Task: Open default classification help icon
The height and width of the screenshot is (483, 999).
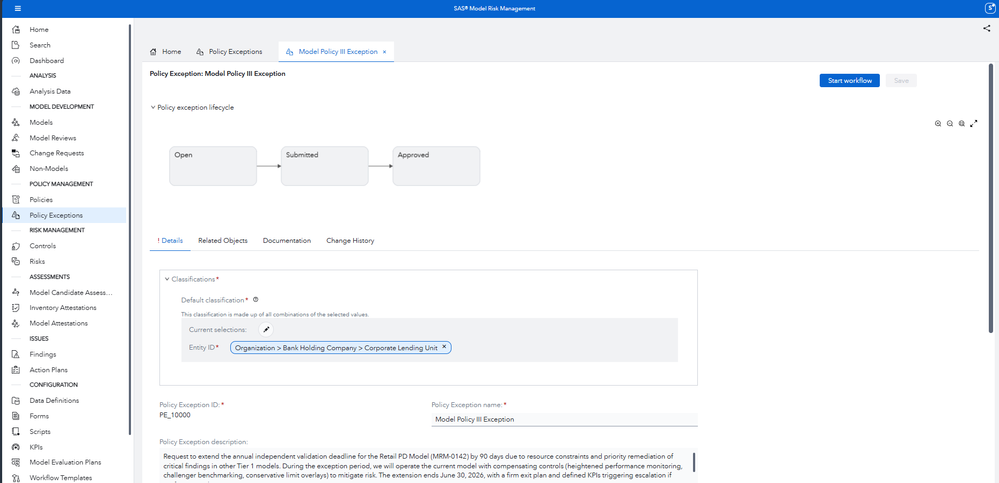Action: 255,299
